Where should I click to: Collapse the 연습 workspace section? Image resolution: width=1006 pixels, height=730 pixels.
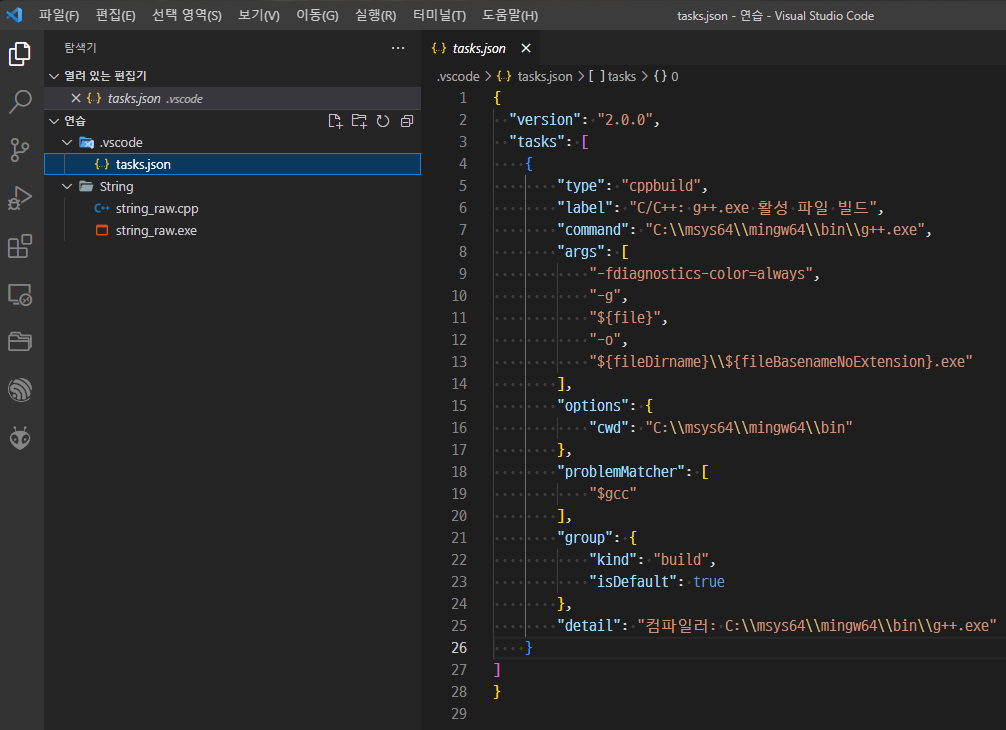(54, 121)
